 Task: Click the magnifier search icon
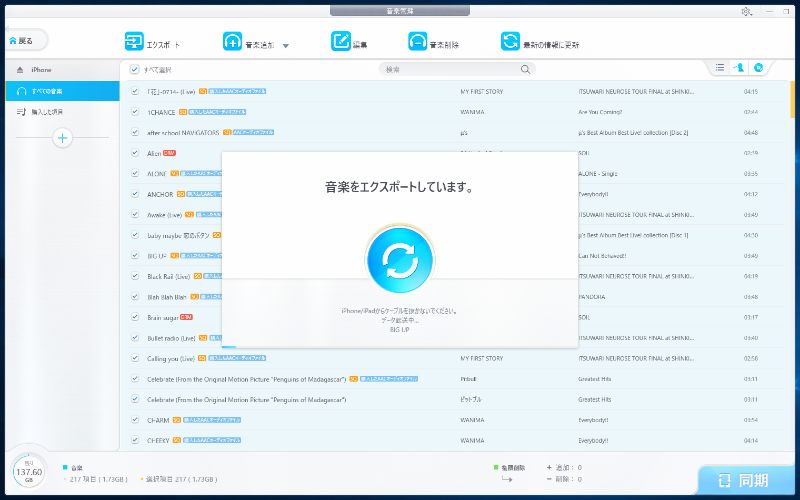(526, 69)
